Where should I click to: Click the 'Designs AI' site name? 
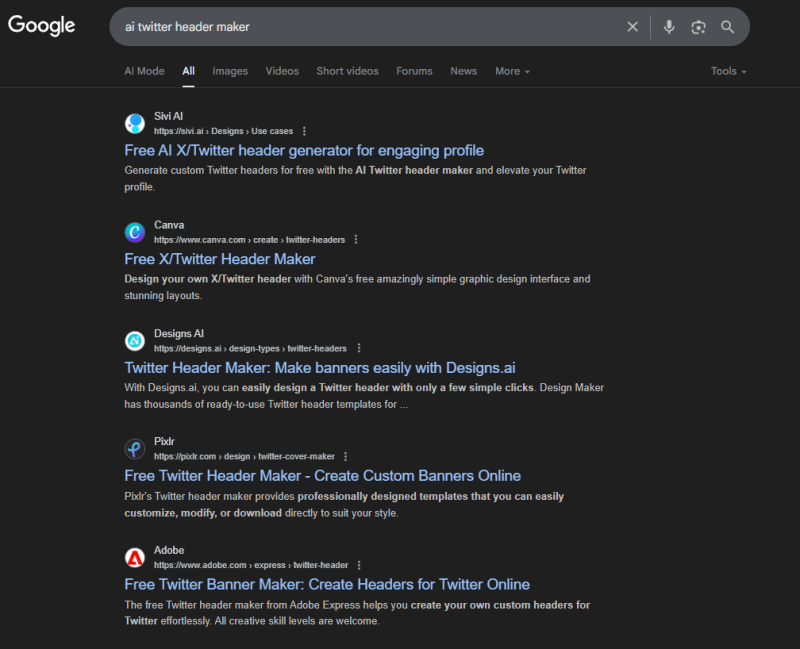pyautogui.click(x=179, y=334)
